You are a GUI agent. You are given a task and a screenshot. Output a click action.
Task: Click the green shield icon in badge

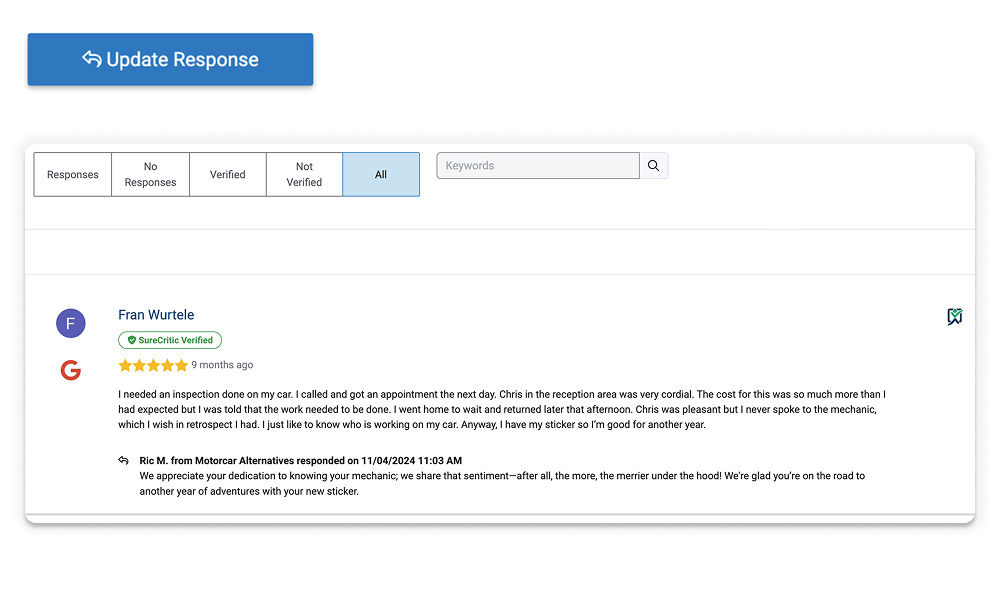click(131, 340)
